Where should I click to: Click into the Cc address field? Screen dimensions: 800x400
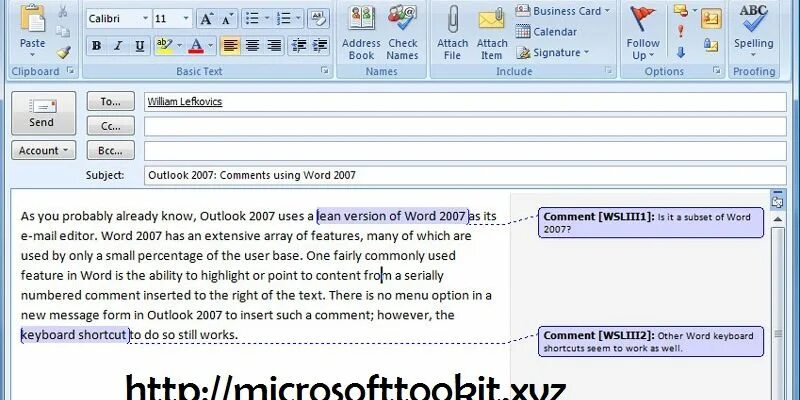[465, 127]
